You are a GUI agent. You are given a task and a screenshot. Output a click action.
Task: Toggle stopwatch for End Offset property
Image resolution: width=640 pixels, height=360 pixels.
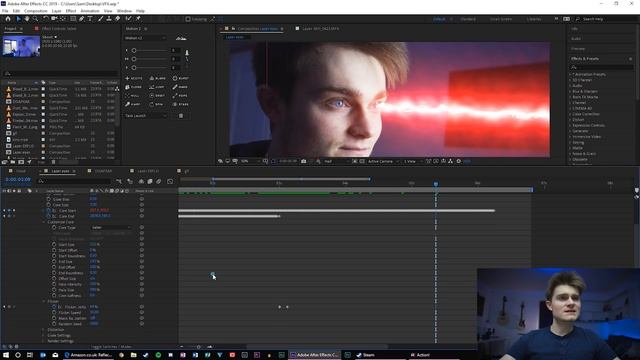pos(54,267)
